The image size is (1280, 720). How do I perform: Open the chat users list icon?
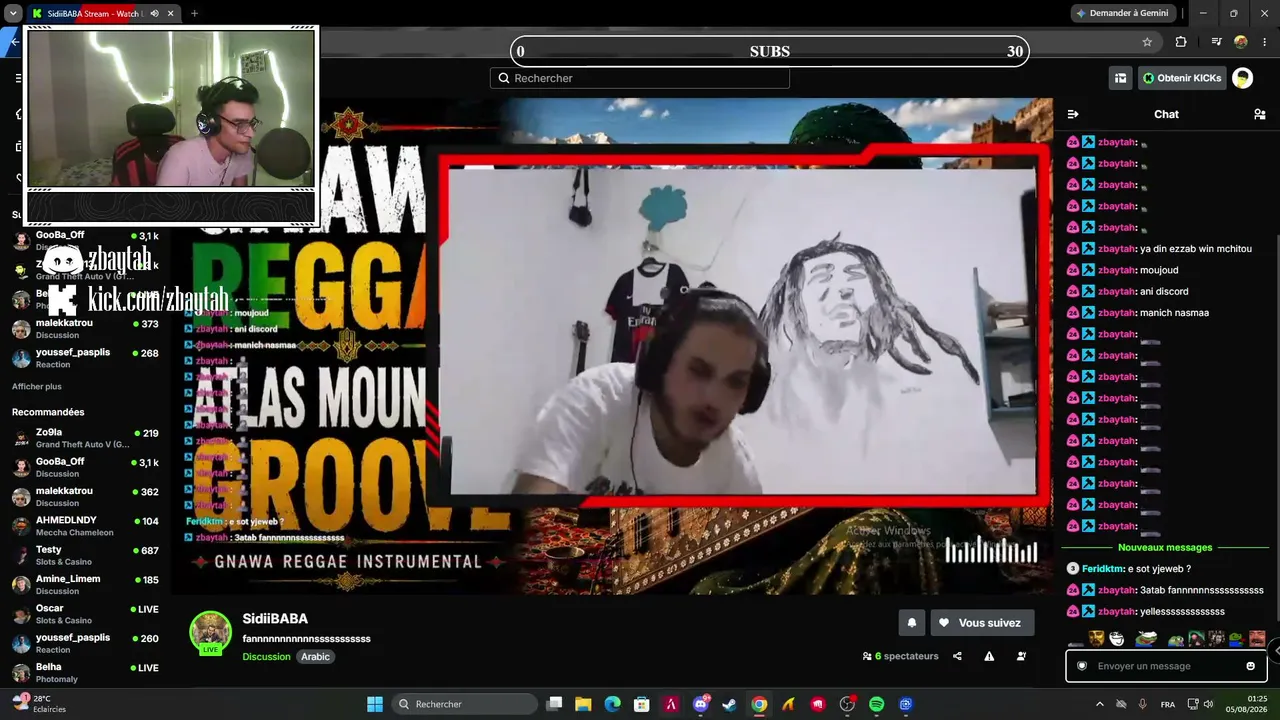coord(1259,114)
